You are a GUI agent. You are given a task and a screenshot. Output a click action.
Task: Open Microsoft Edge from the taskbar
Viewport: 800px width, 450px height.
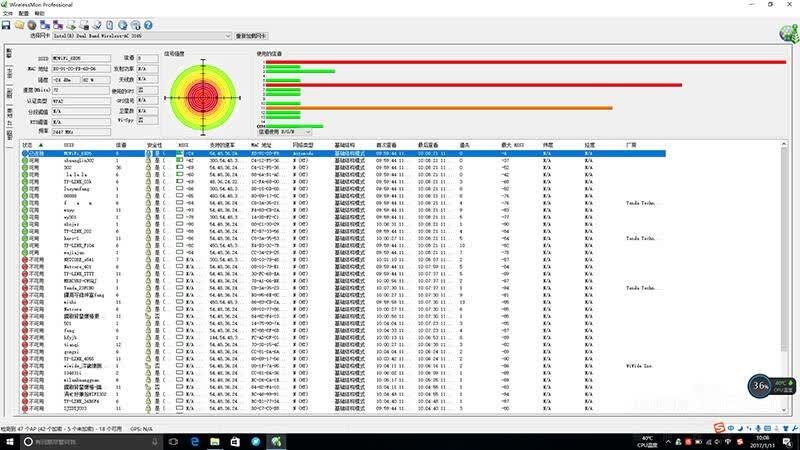pos(194,442)
